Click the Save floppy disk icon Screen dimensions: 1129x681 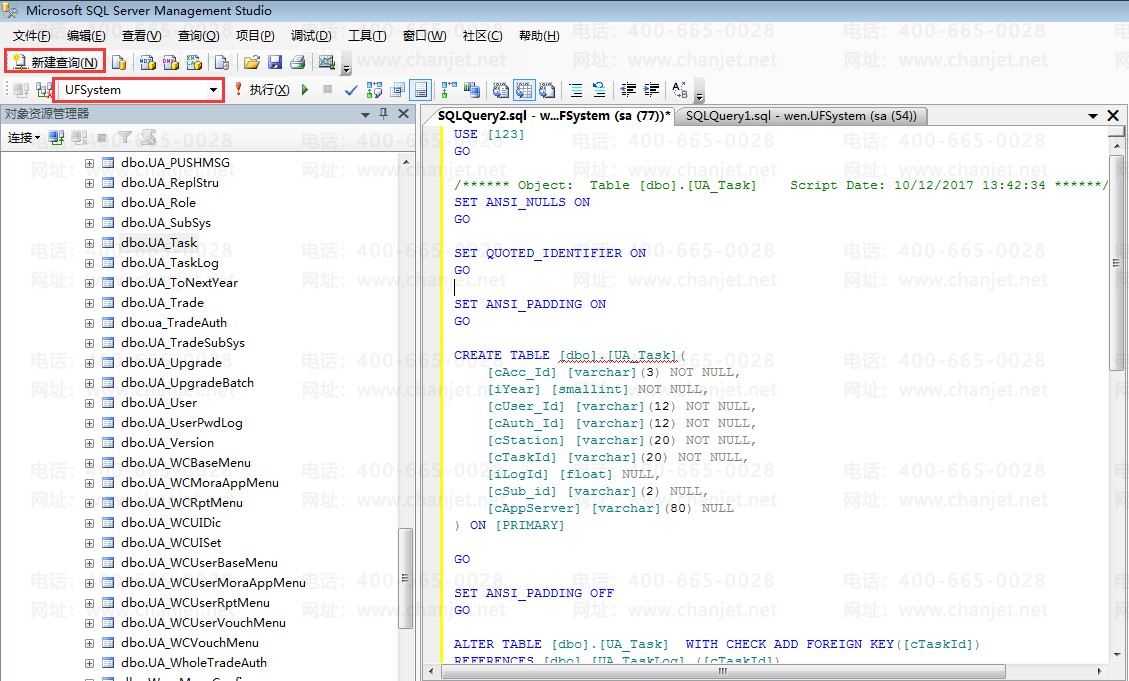point(275,63)
